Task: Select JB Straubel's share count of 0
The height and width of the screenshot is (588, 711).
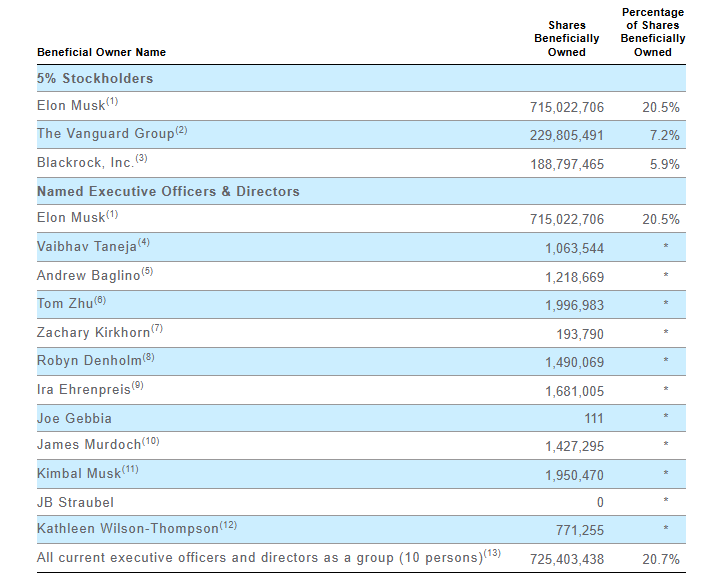Action: click(x=599, y=502)
